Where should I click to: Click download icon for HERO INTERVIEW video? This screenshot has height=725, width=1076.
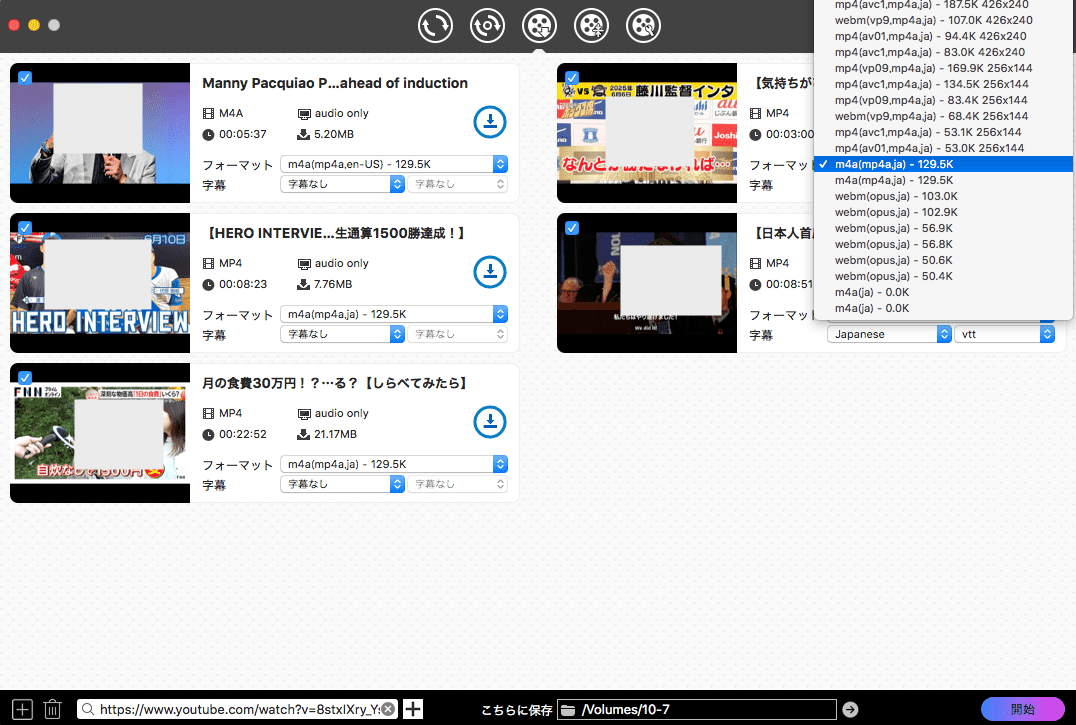489,272
